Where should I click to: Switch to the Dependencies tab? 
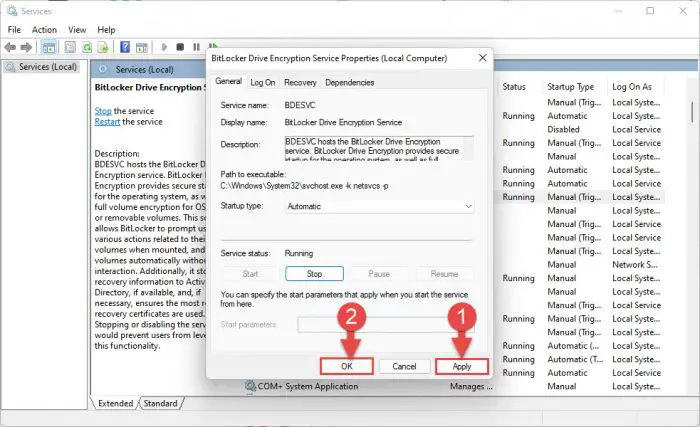[350, 83]
